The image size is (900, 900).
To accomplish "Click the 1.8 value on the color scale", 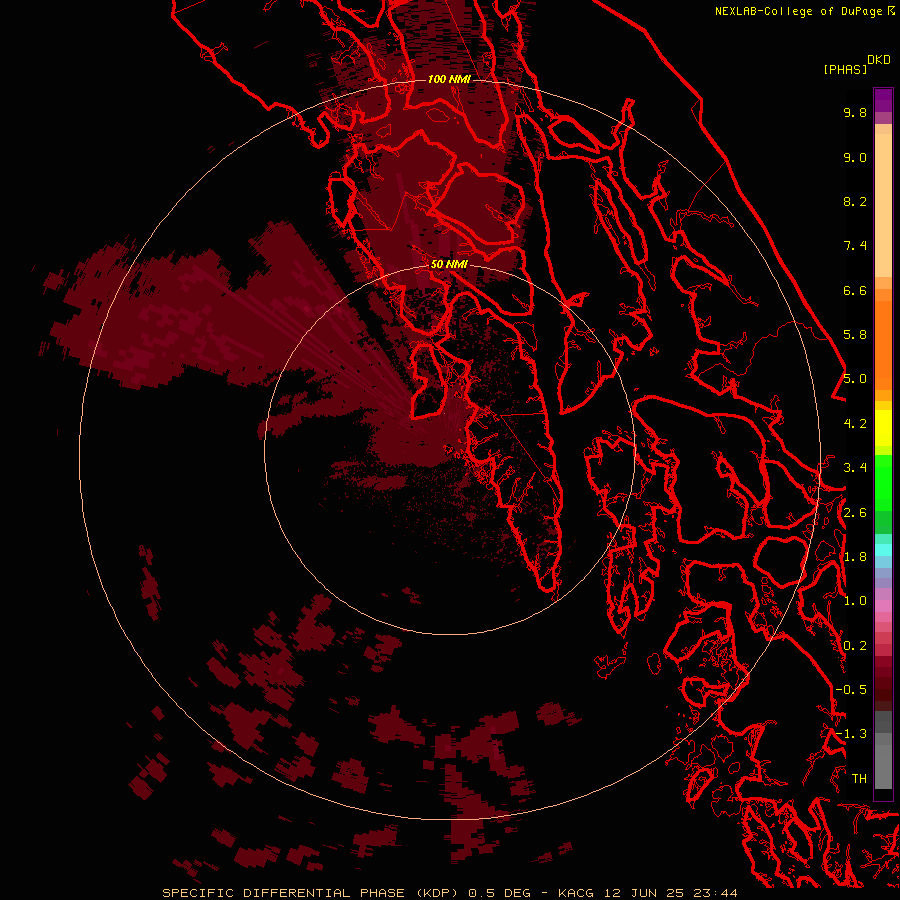I will tap(855, 557).
